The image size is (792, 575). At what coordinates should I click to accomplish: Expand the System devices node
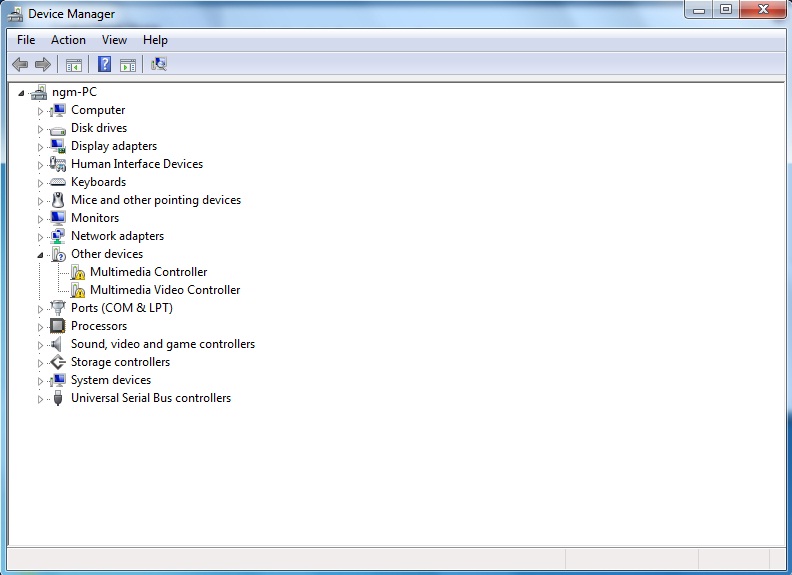coord(40,381)
